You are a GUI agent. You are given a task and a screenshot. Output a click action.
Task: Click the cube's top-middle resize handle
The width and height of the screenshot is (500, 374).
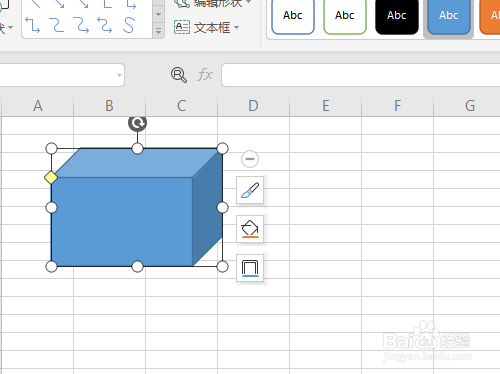point(137,148)
